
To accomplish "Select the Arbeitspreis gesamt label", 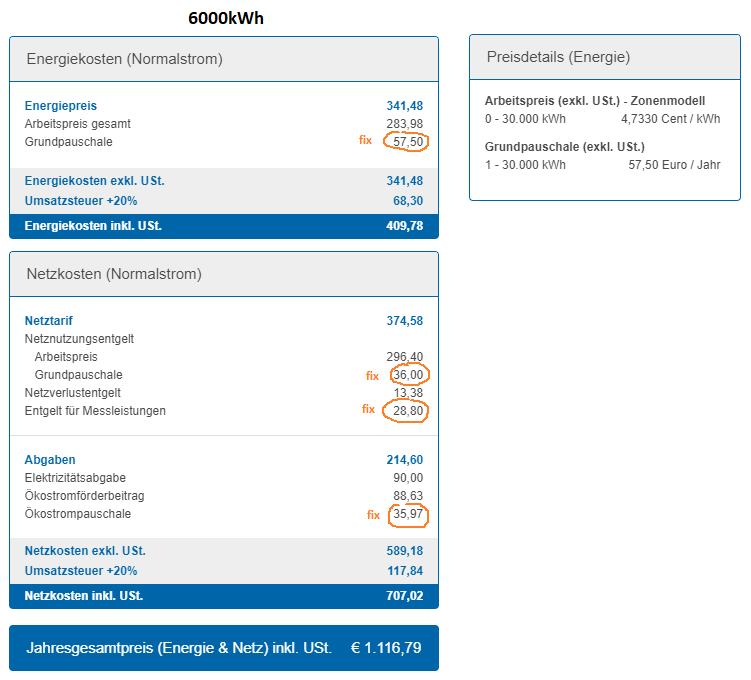I will pyautogui.click(x=78, y=124).
